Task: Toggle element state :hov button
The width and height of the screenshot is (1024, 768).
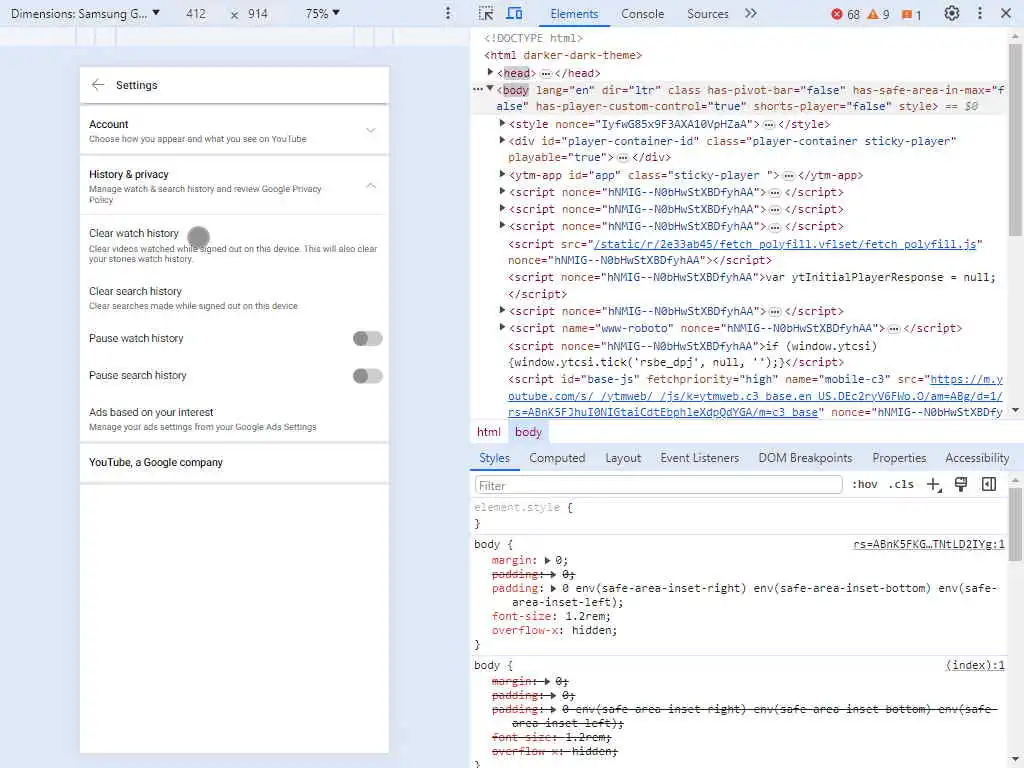Action: point(865,485)
